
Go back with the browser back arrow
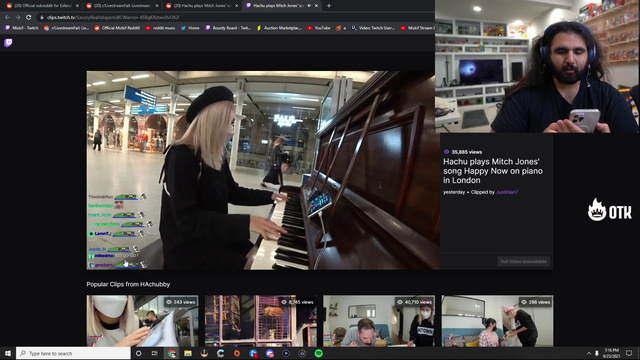[x=7, y=18]
